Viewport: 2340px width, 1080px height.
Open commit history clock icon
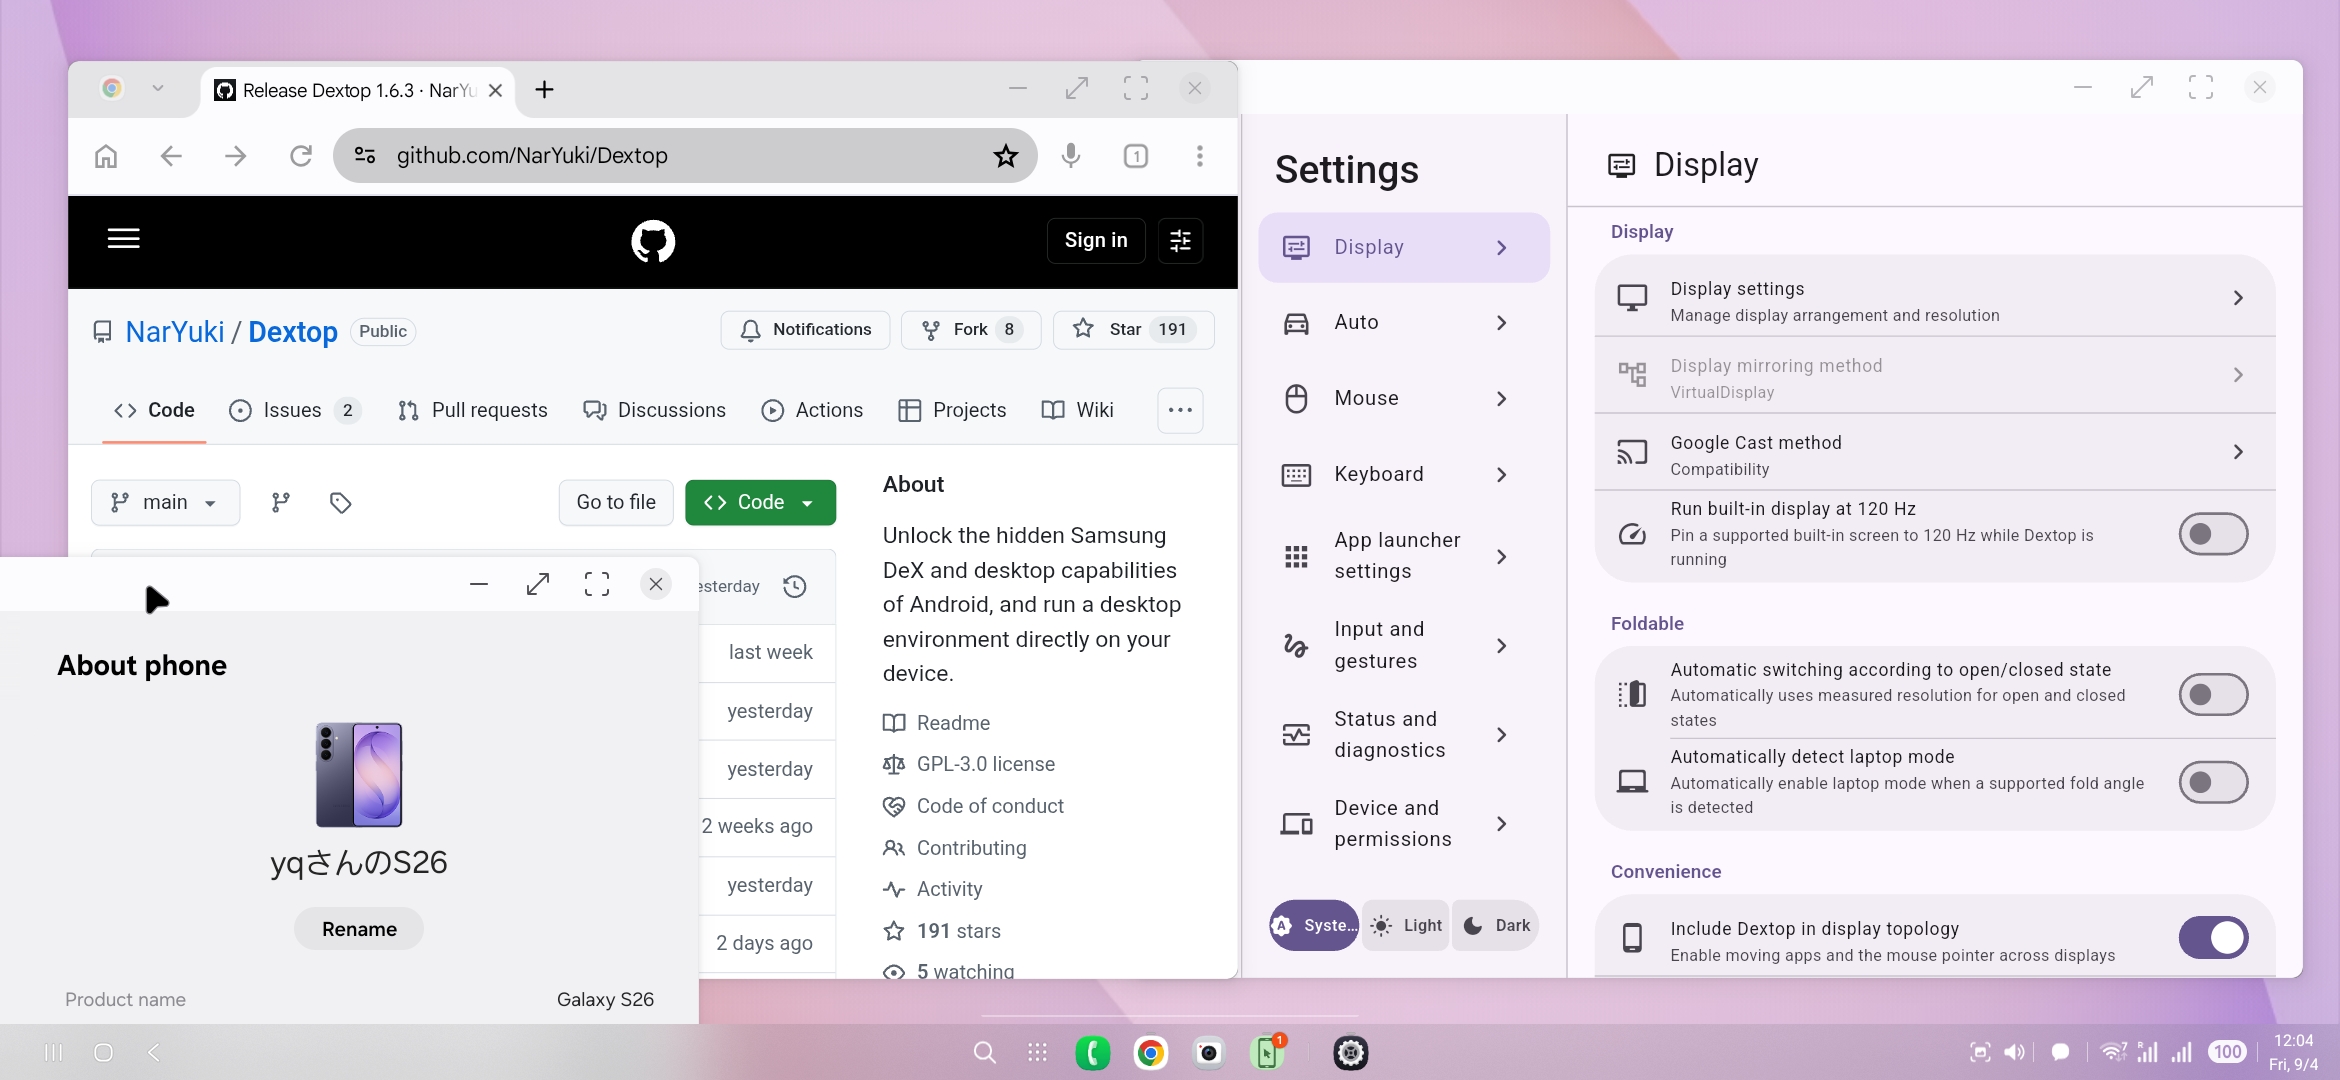[795, 587]
